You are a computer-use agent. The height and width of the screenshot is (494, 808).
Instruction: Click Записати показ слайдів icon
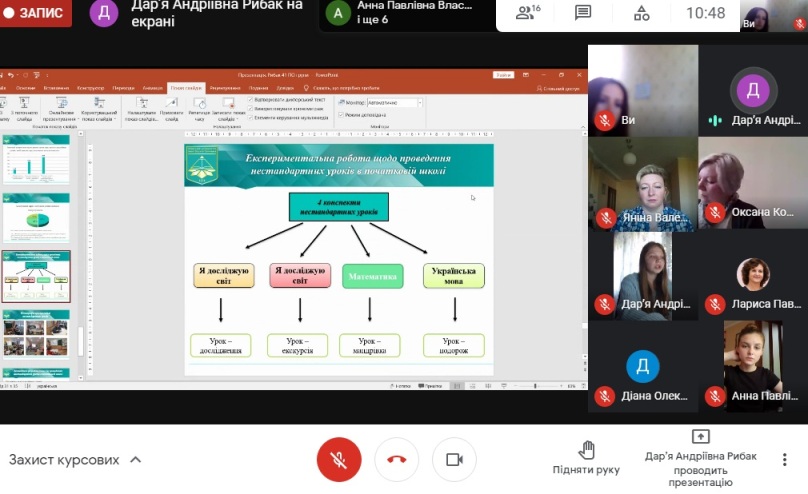click(228, 103)
